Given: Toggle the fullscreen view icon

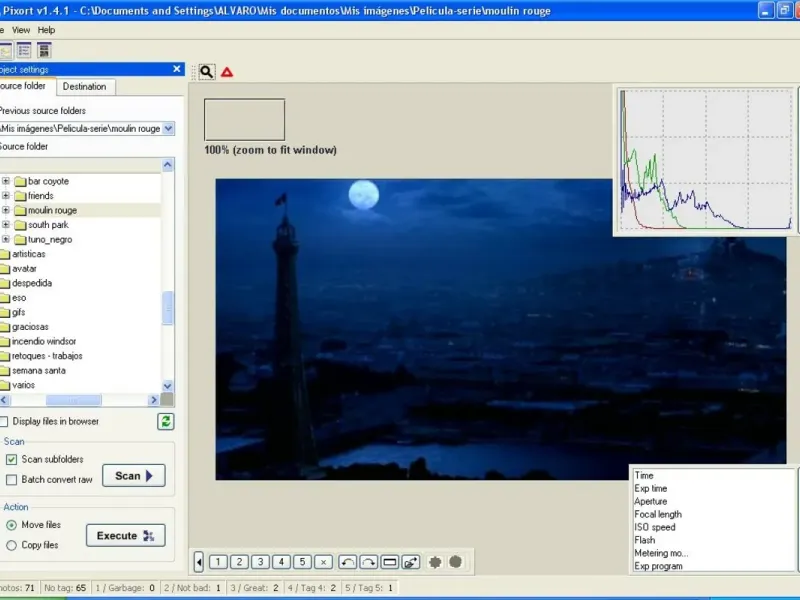Looking at the screenshot, I should 390,562.
